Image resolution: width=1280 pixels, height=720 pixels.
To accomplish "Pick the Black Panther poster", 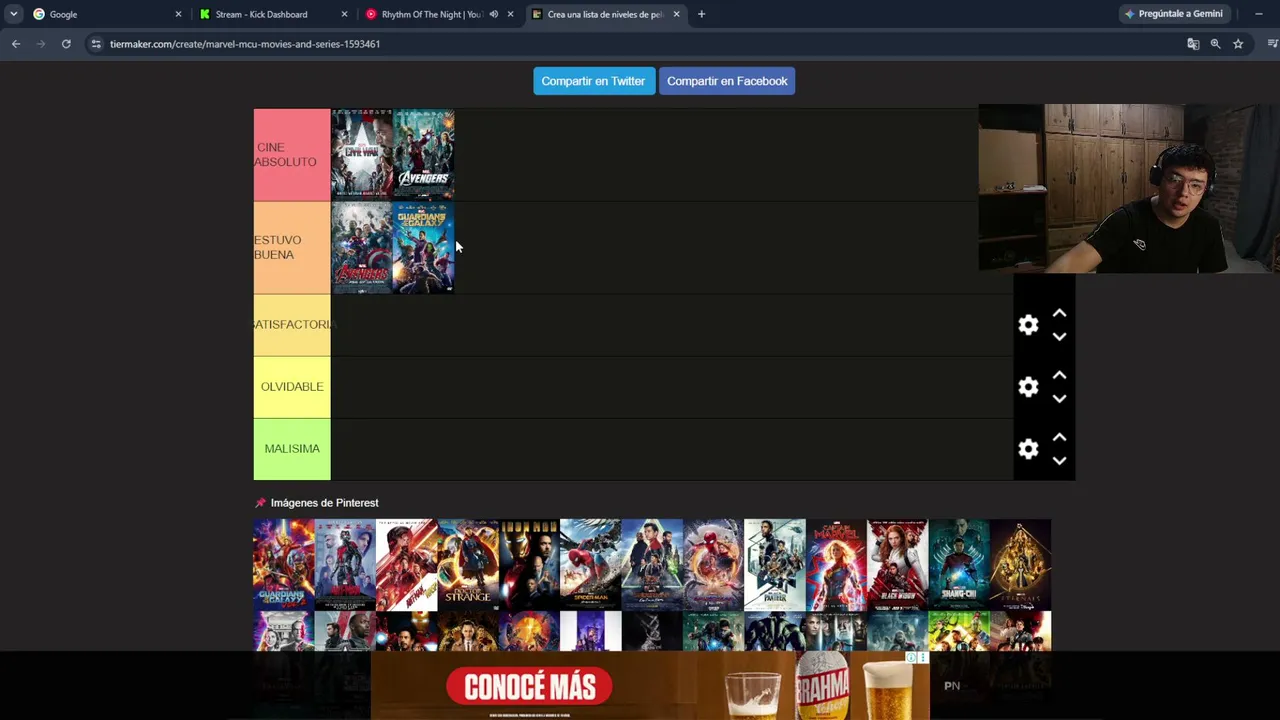I will pyautogui.click(x=775, y=565).
